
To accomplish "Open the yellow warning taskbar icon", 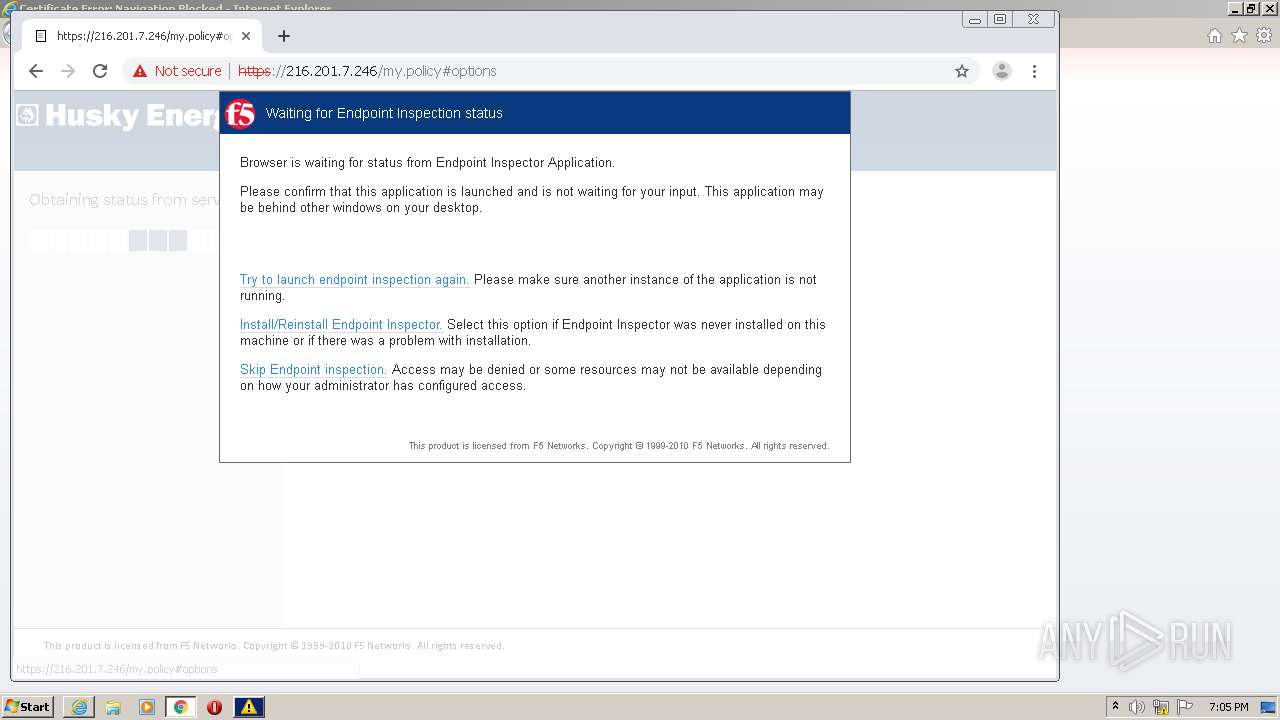I will pos(249,707).
